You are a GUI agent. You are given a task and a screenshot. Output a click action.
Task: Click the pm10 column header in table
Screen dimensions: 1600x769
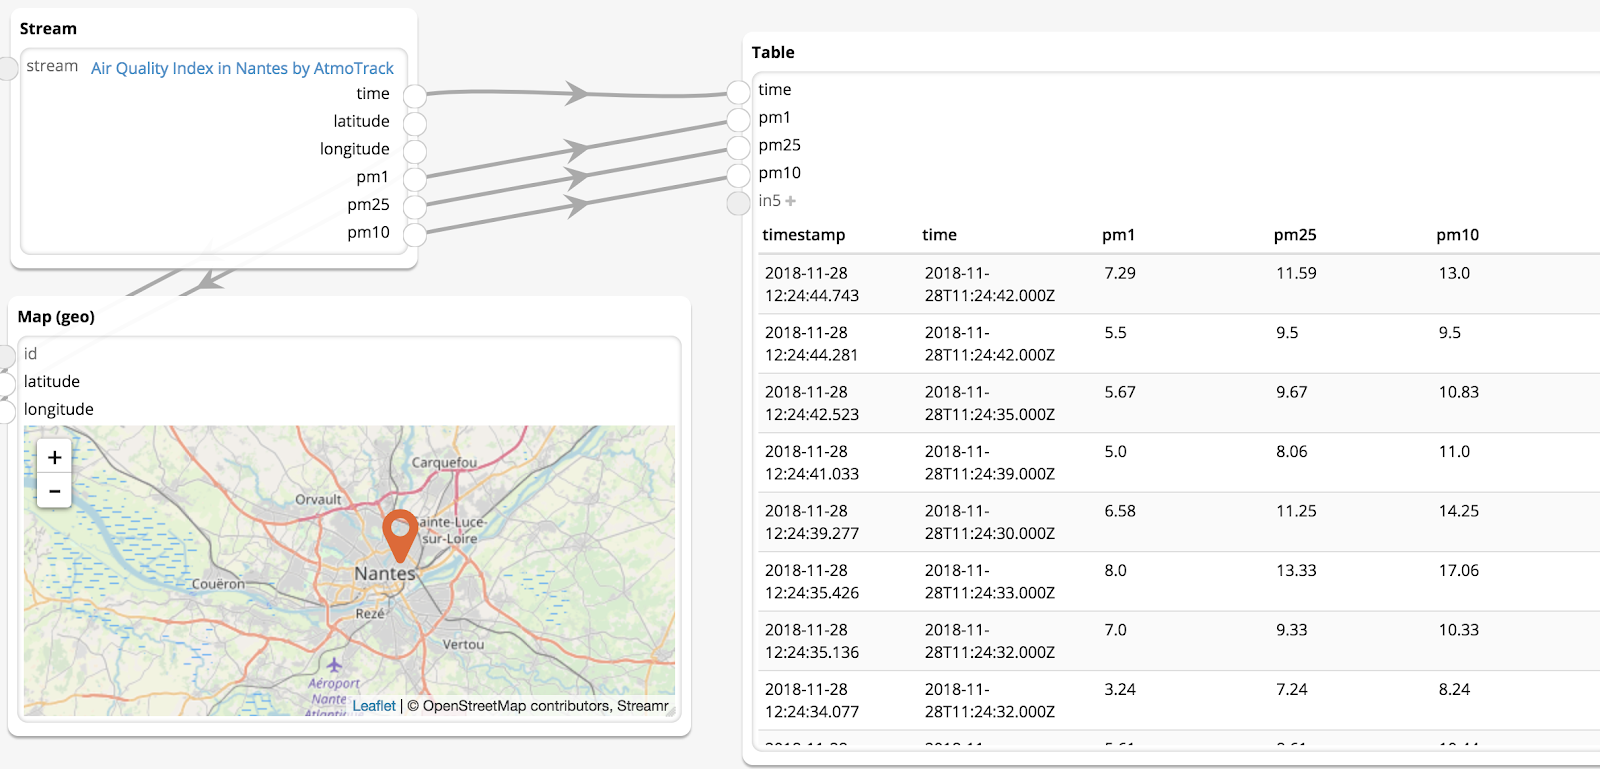click(1457, 235)
